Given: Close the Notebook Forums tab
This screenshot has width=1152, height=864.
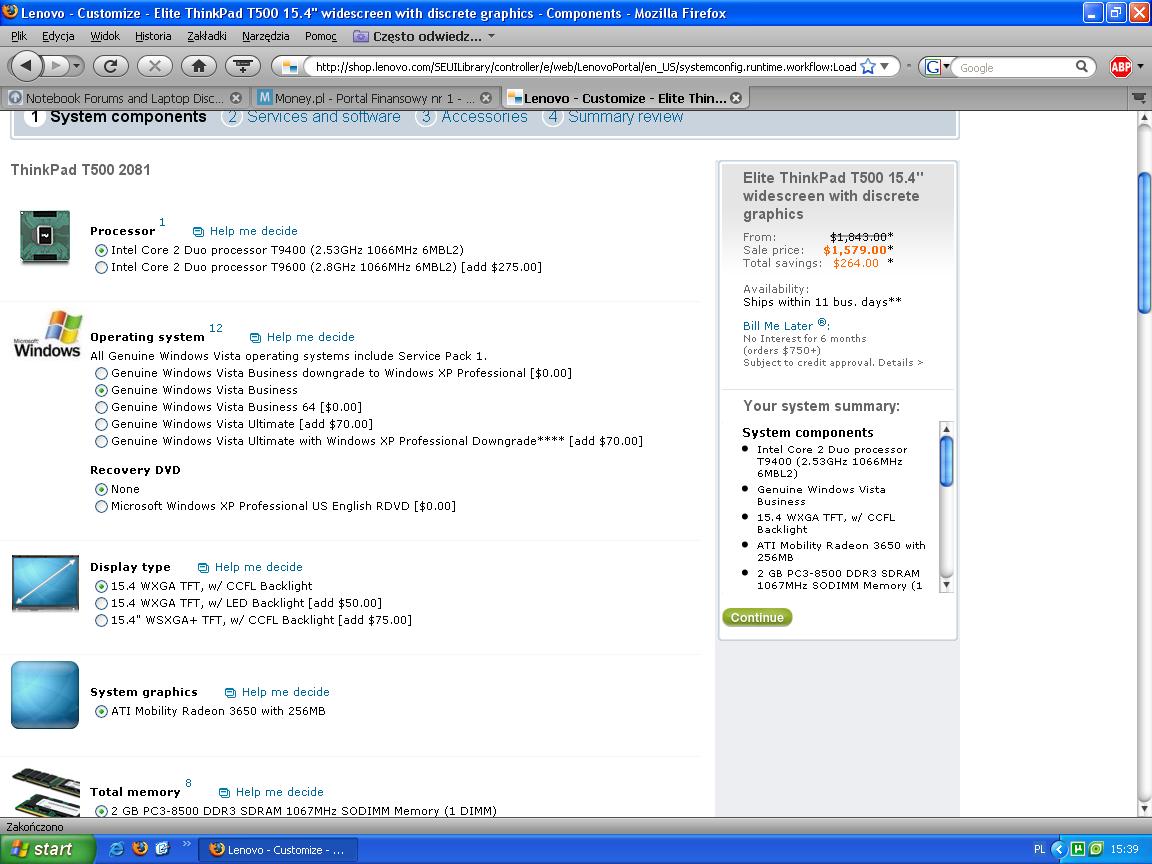Looking at the screenshot, I should [236, 98].
